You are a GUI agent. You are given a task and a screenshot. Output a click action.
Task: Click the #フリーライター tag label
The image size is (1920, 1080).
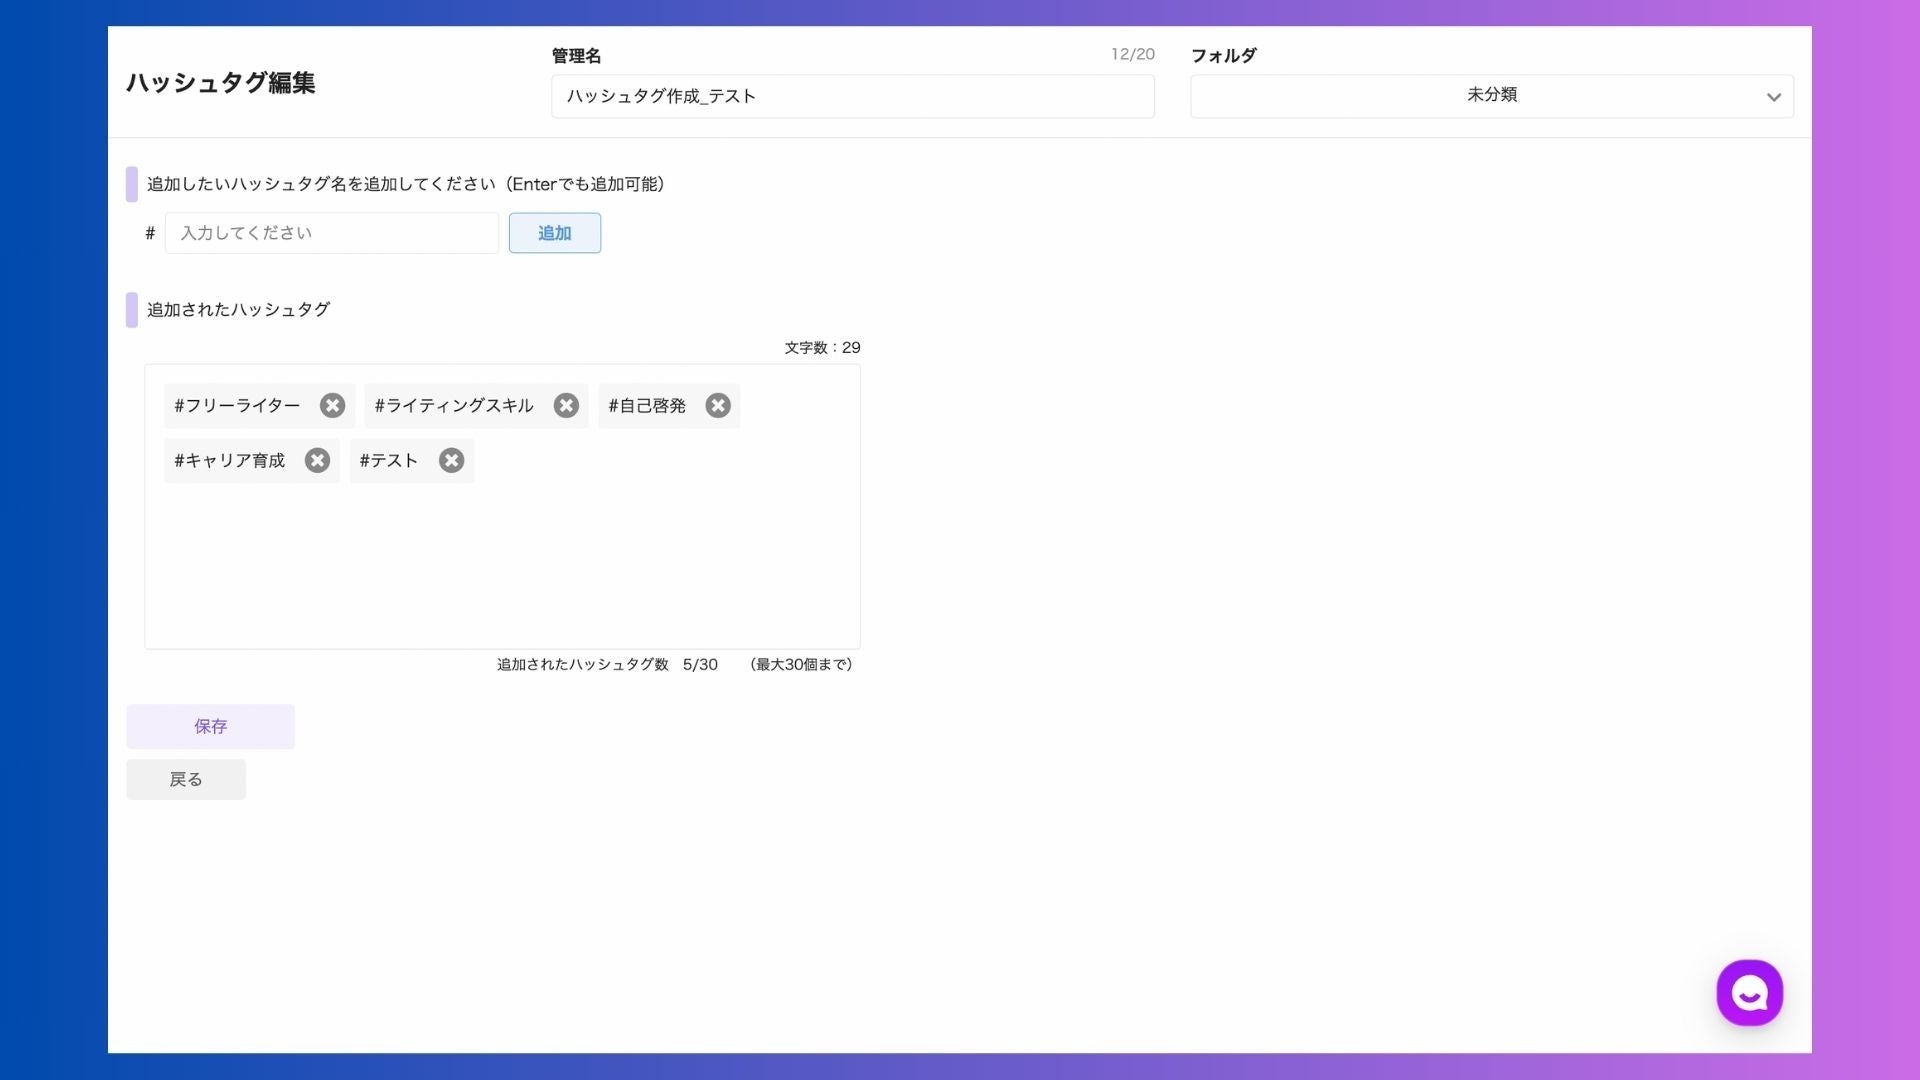tap(237, 405)
